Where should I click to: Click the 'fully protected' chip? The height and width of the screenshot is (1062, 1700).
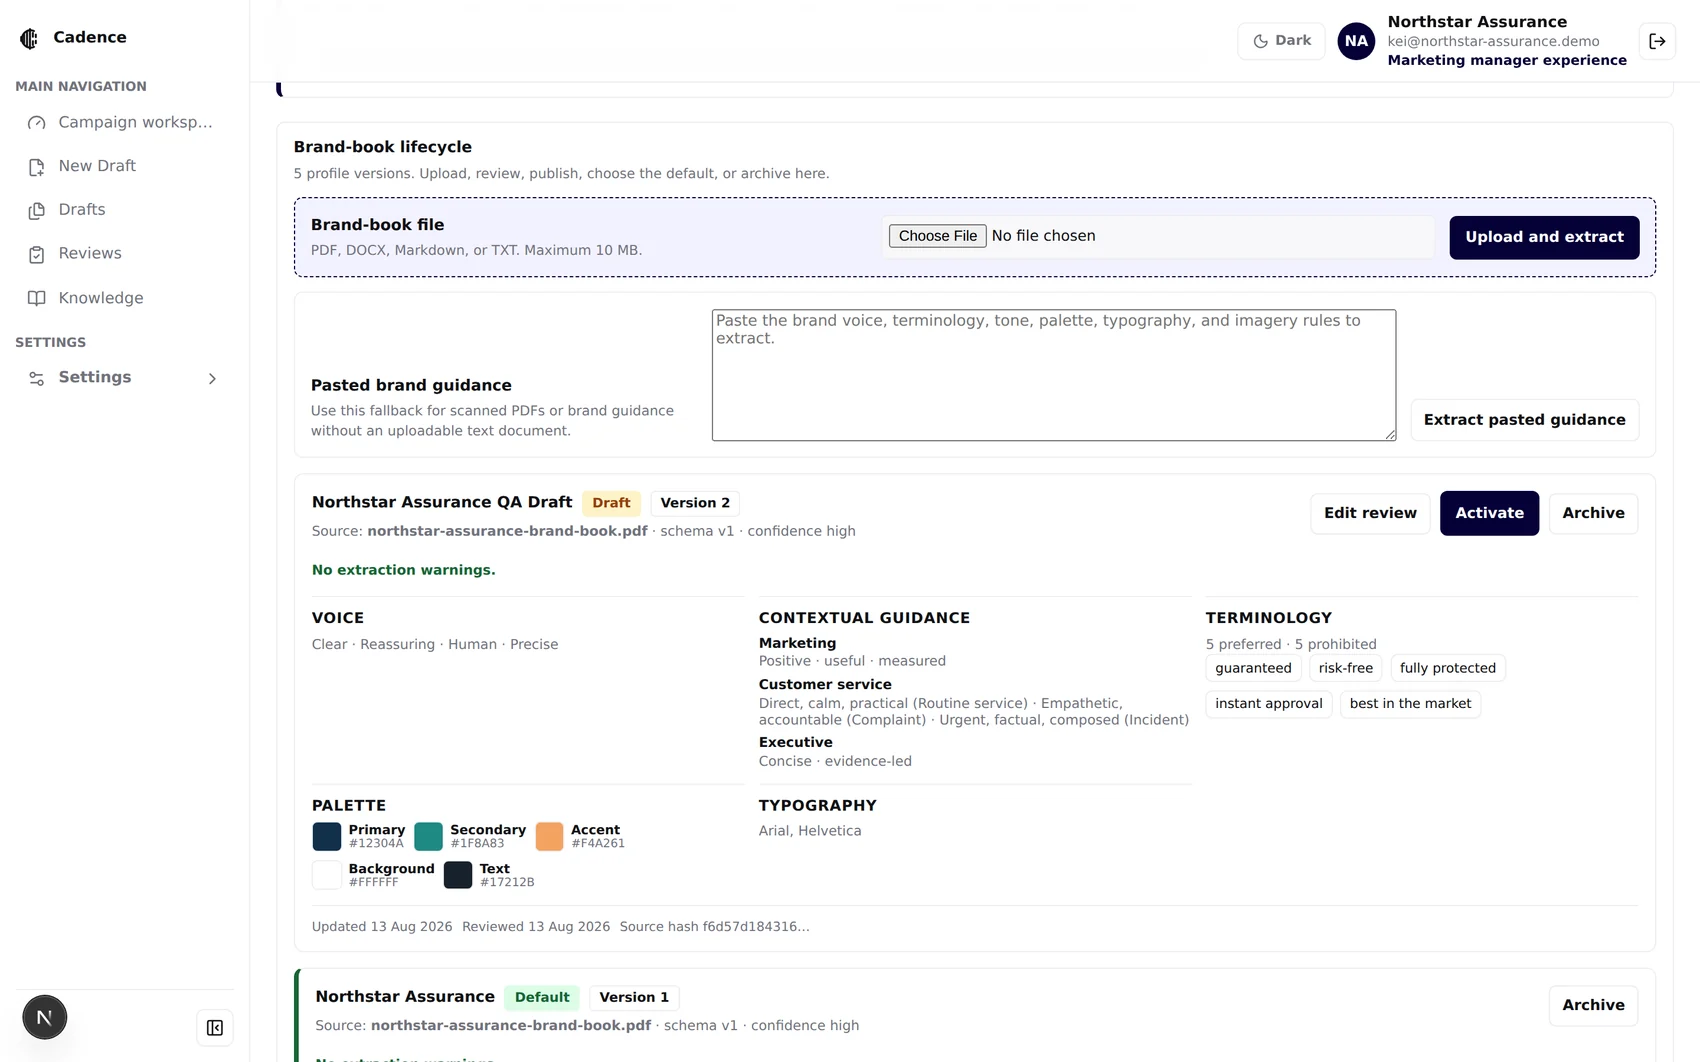(x=1447, y=668)
